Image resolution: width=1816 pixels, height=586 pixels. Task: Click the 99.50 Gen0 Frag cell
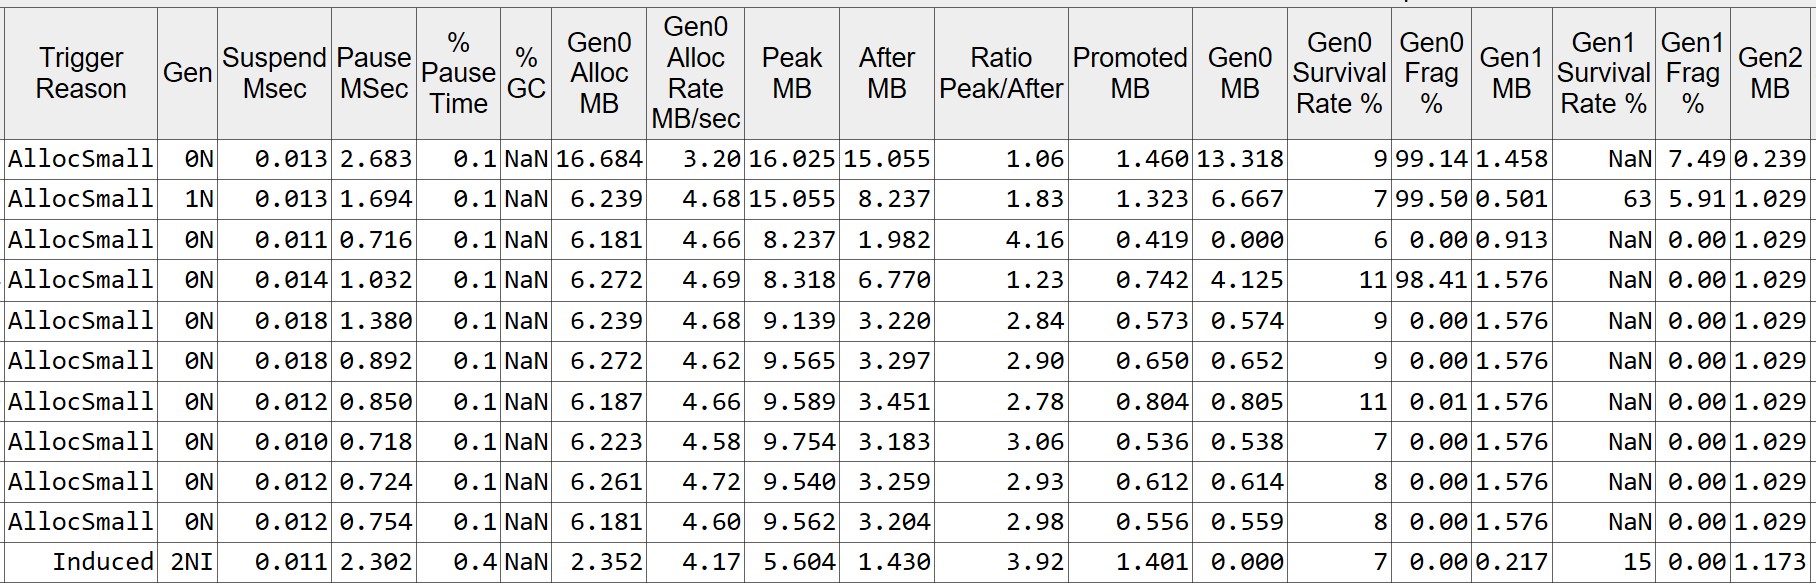(1431, 199)
